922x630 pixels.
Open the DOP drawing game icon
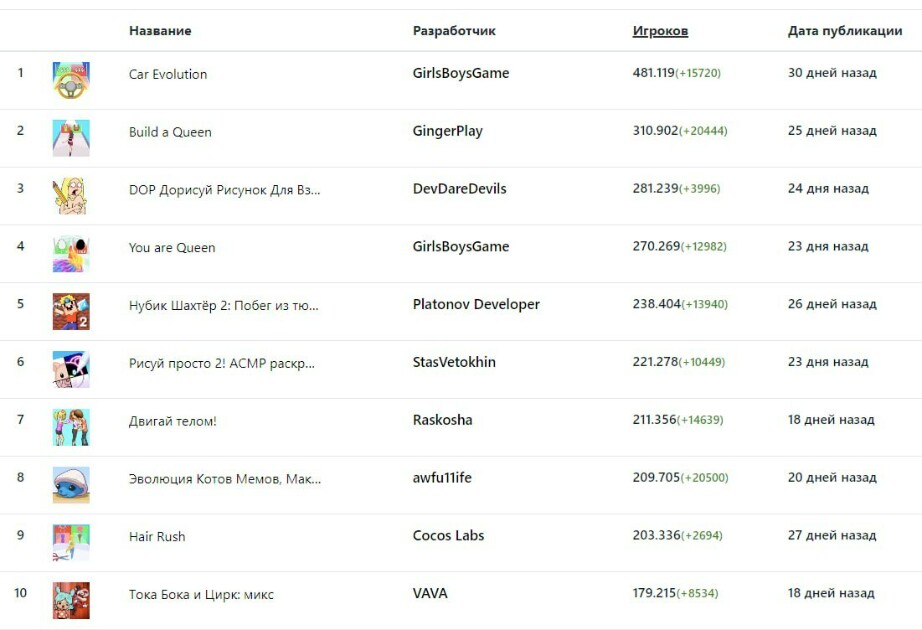click(71, 196)
